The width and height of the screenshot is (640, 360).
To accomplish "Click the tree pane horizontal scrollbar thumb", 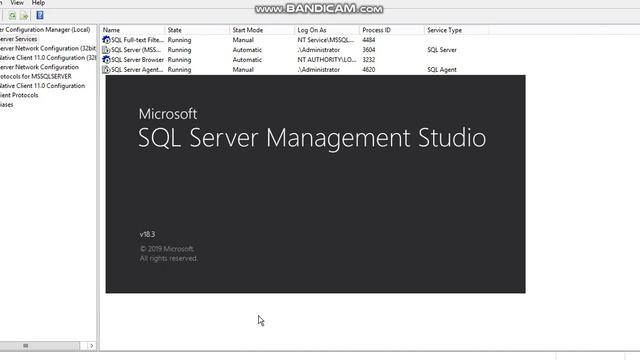I will [x=40, y=346].
